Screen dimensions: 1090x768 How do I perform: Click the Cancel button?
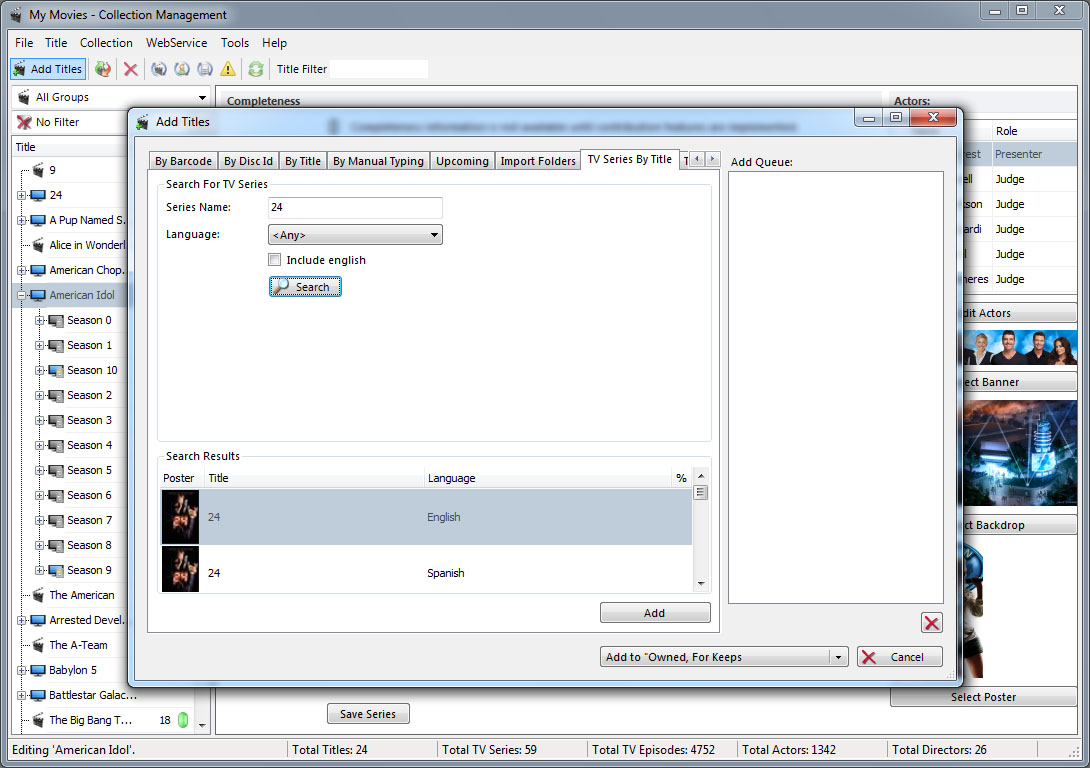click(900, 657)
